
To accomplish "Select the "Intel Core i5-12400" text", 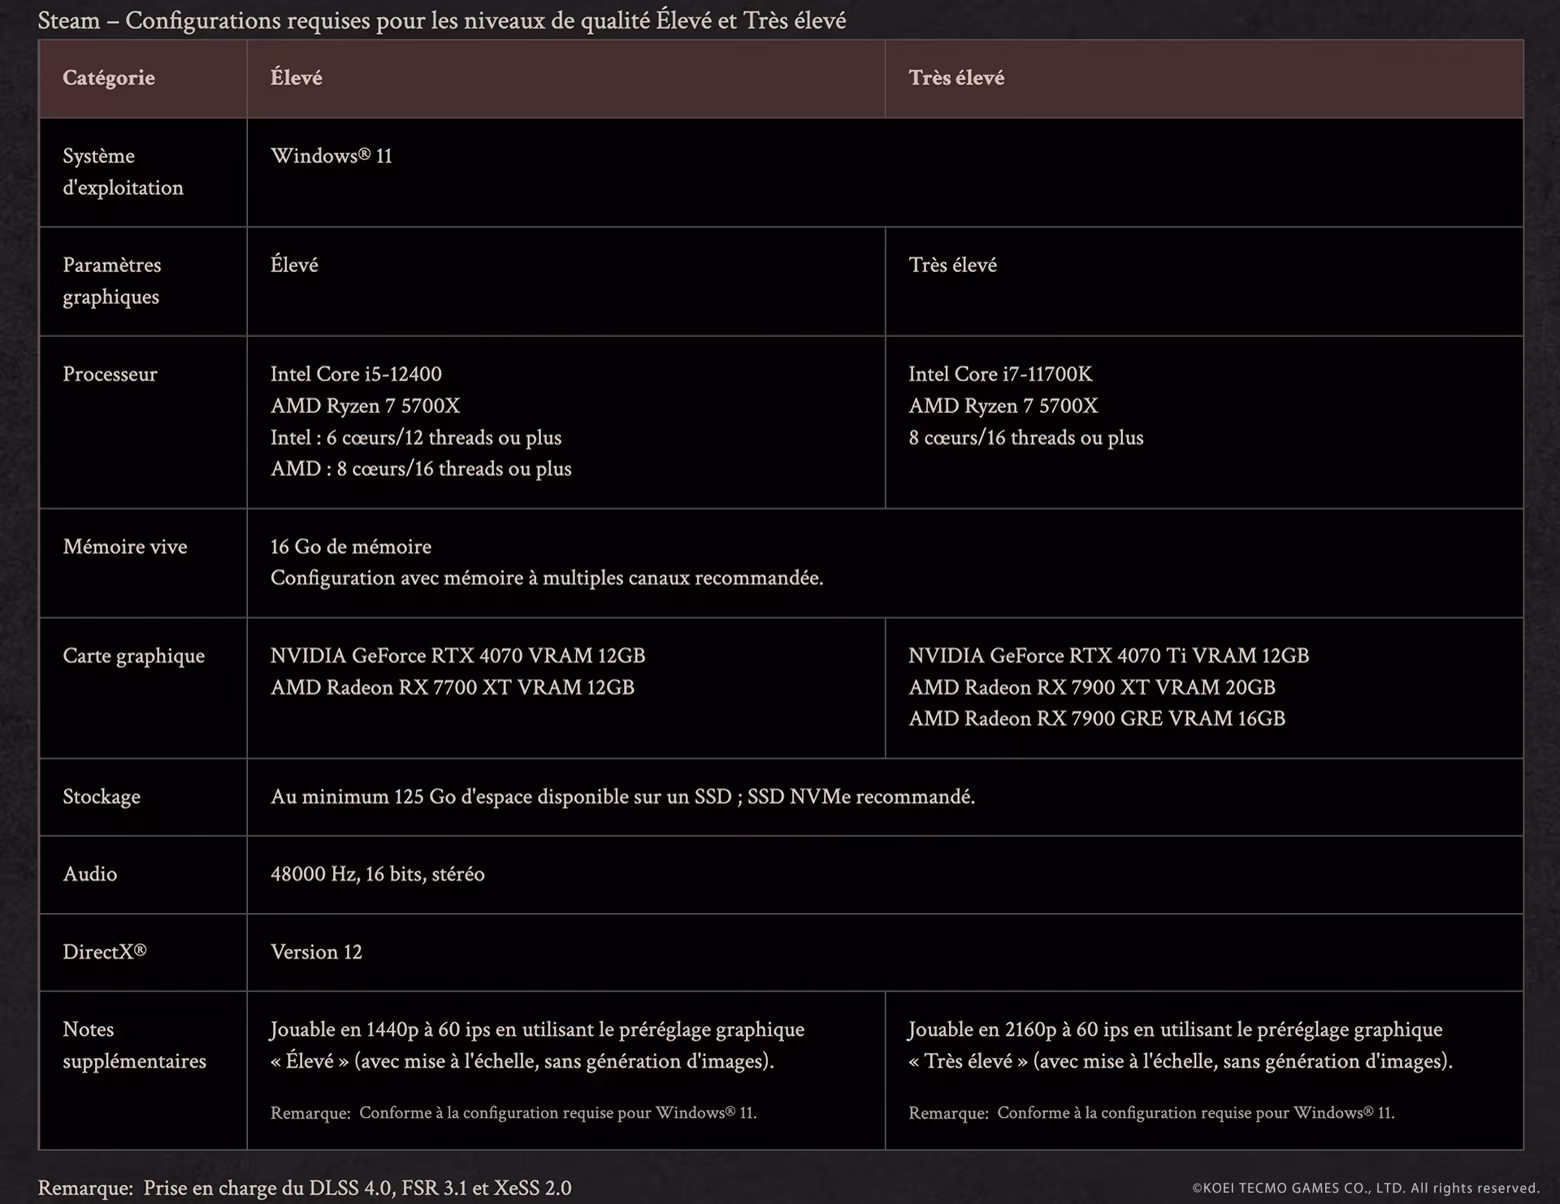I will (x=356, y=374).
